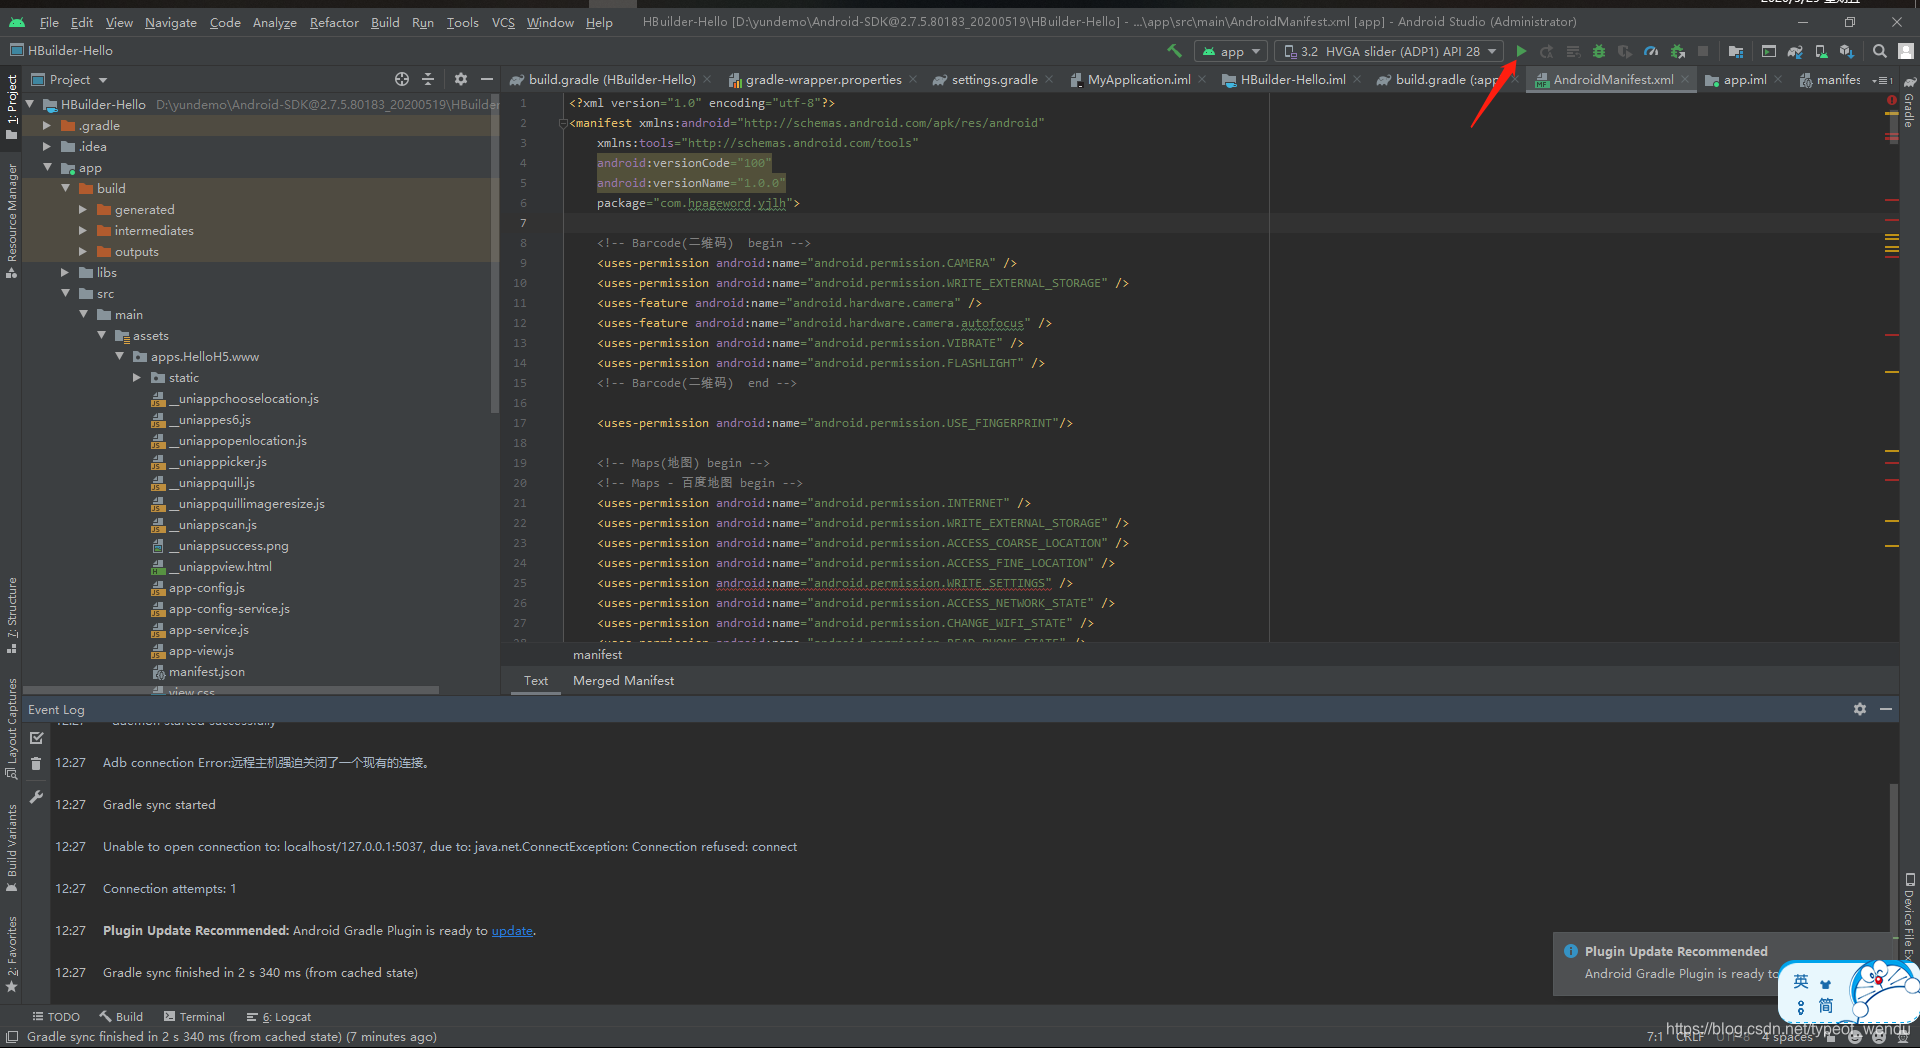Click Mark all as read icon in Event Log

coord(37,738)
